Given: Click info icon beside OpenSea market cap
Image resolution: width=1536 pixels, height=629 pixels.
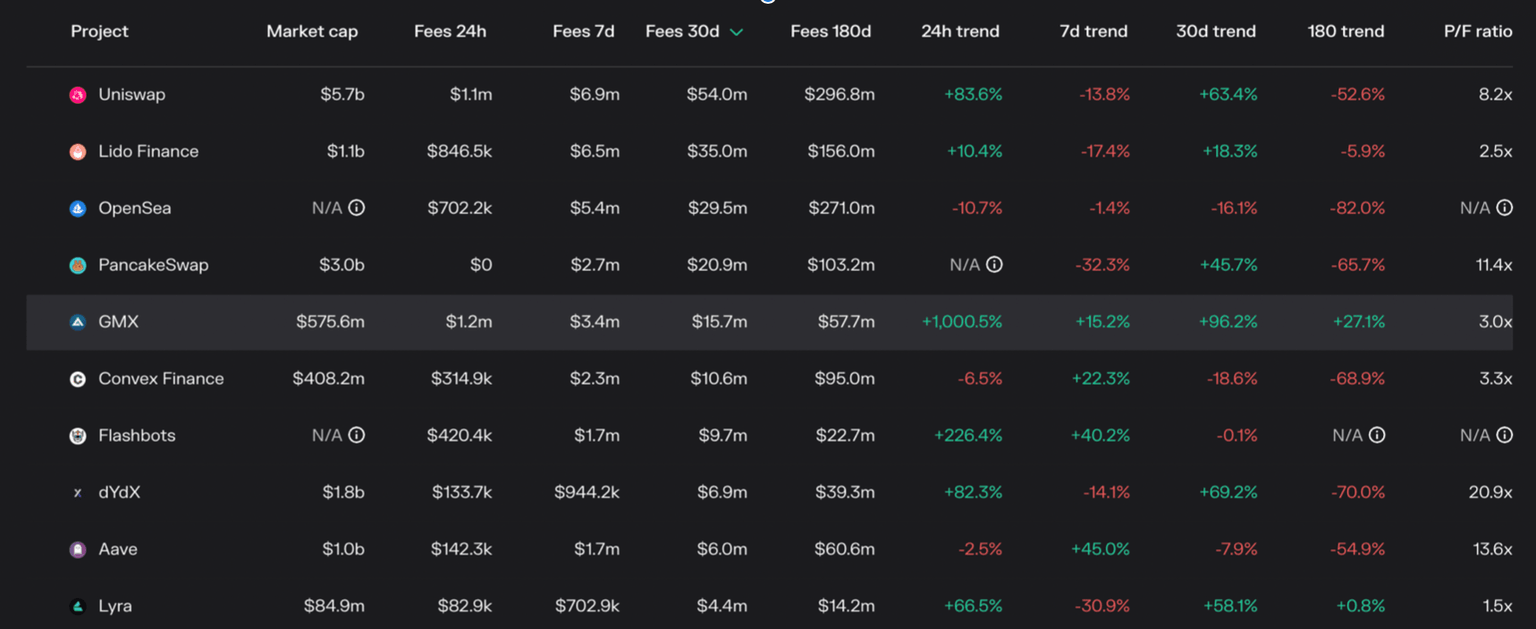Looking at the screenshot, I should coord(356,208).
